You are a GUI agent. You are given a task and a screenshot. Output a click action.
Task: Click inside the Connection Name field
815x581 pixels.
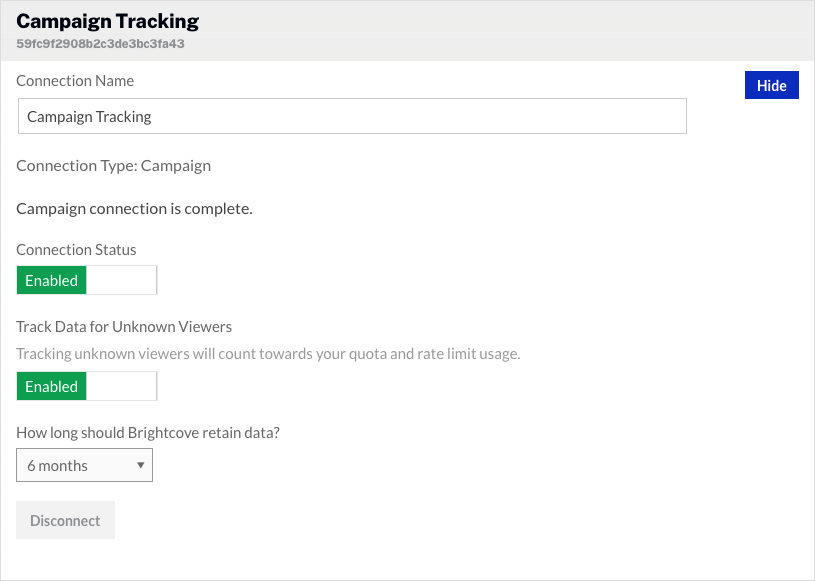click(352, 116)
